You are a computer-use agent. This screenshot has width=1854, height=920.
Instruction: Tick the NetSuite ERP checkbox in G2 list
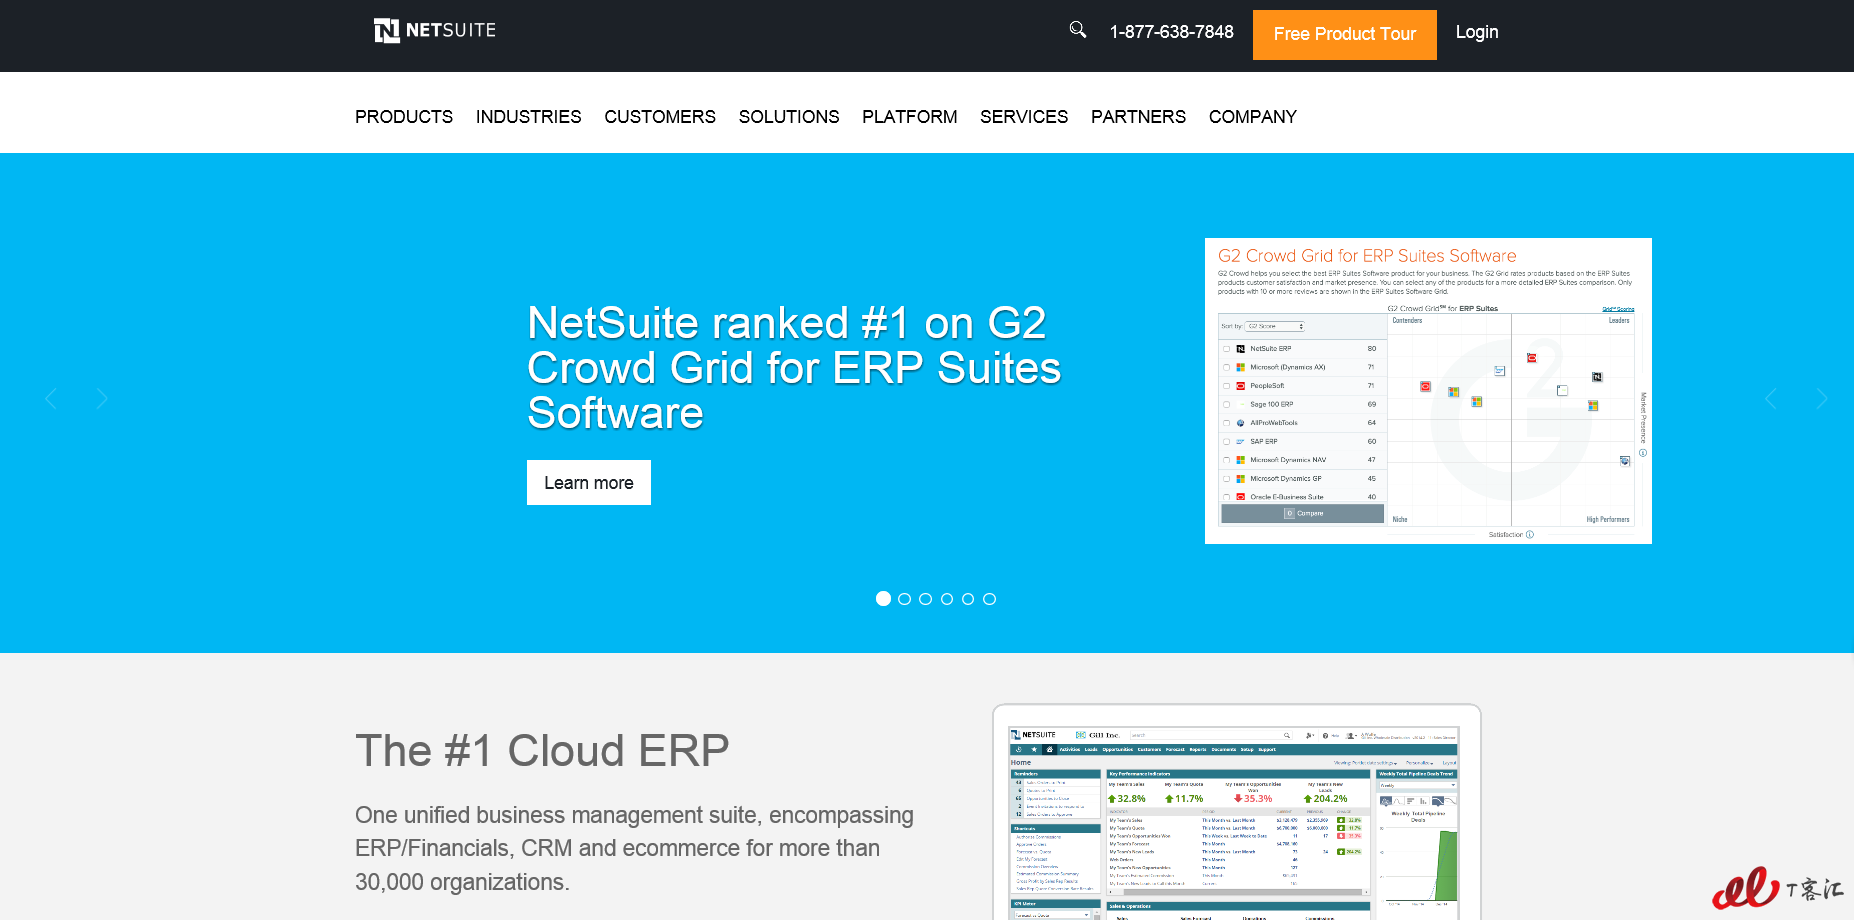click(x=1227, y=349)
